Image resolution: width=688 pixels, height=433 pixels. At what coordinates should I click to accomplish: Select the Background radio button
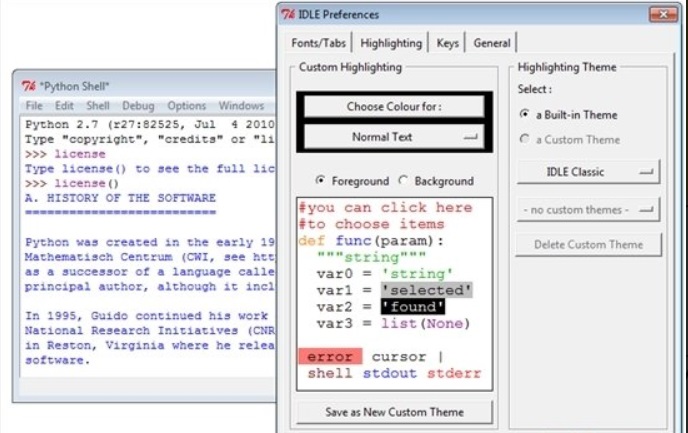(403, 181)
